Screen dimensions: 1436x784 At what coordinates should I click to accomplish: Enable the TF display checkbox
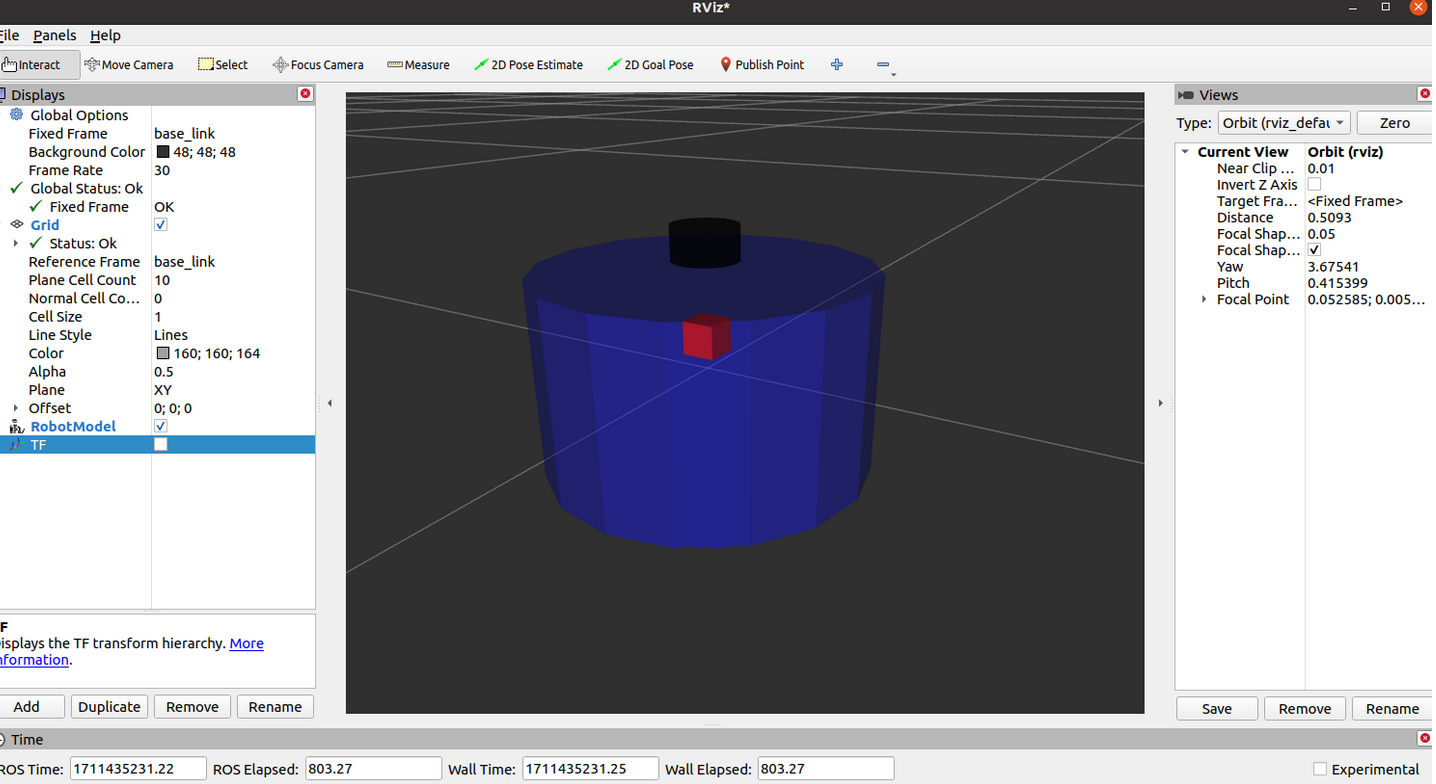(x=161, y=444)
